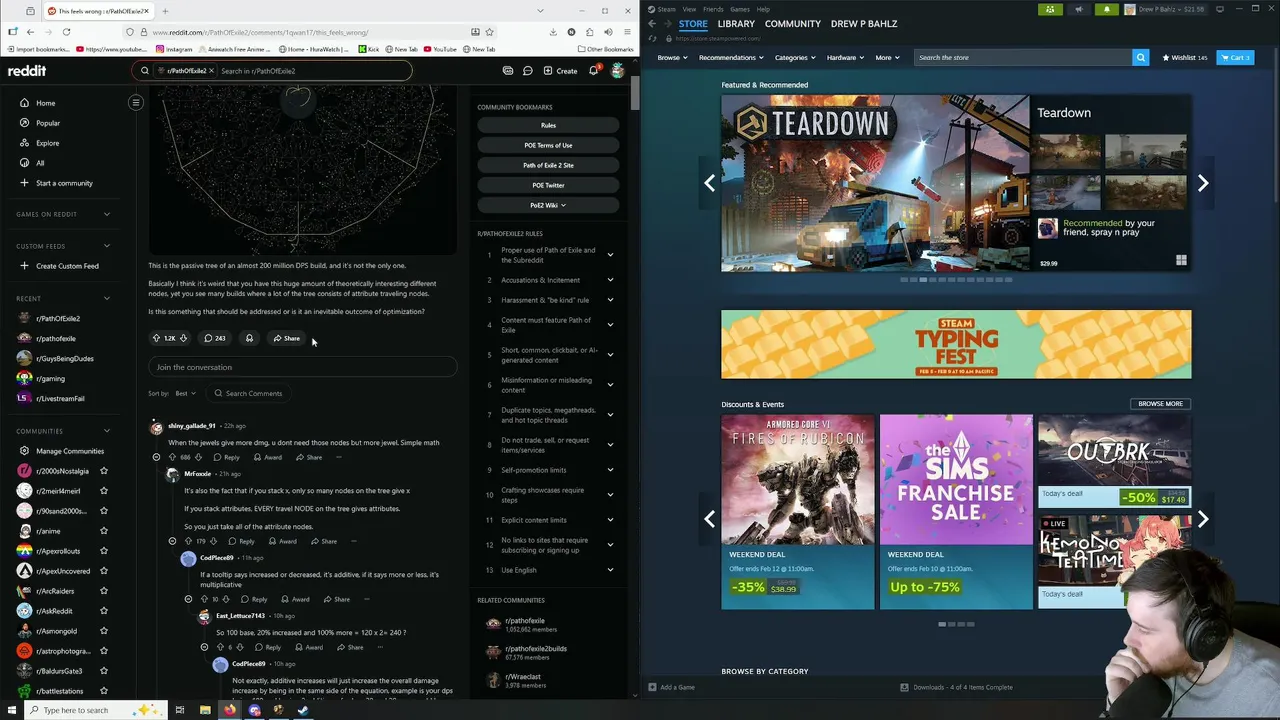1280x720 pixels.
Task: Expand rule 1 Proper use of subreddit
Action: [x=610, y=255]
